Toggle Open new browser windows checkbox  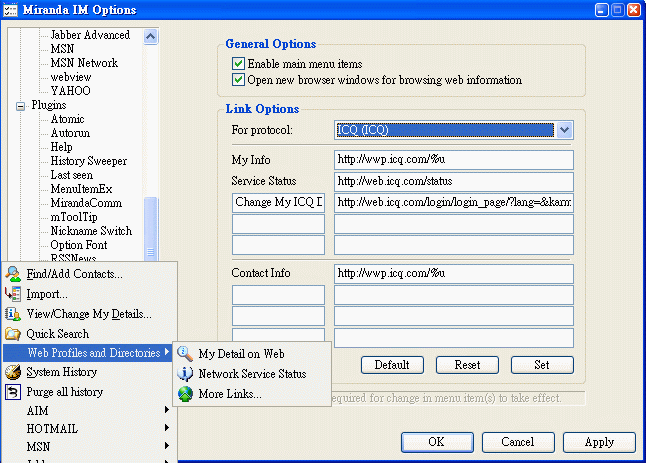(x=238, y=80)
